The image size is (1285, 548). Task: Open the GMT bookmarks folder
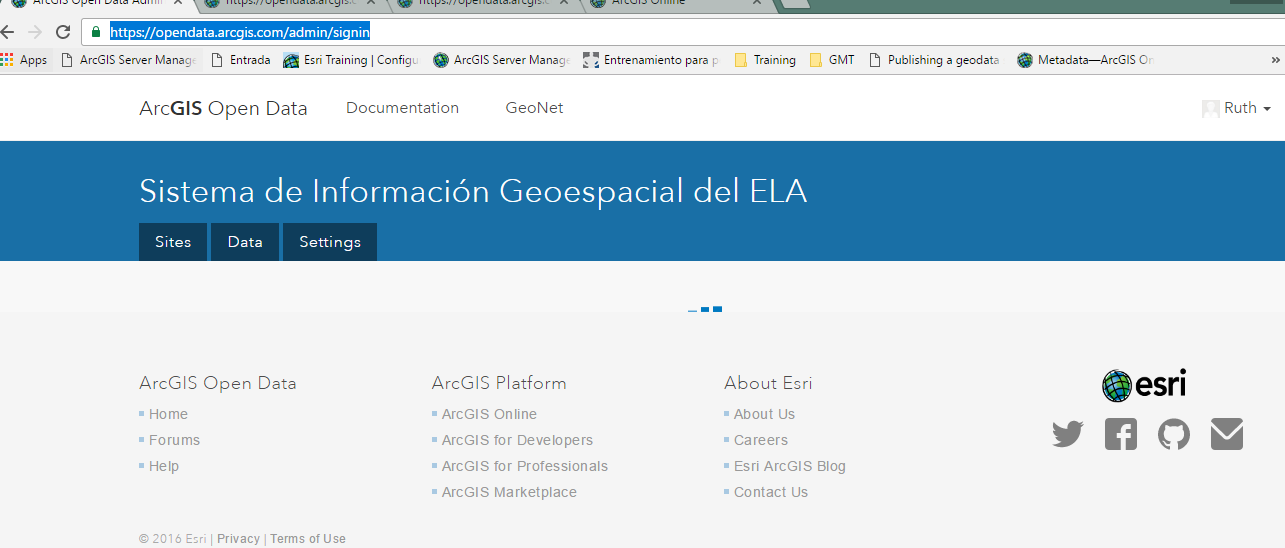[832, 60]
